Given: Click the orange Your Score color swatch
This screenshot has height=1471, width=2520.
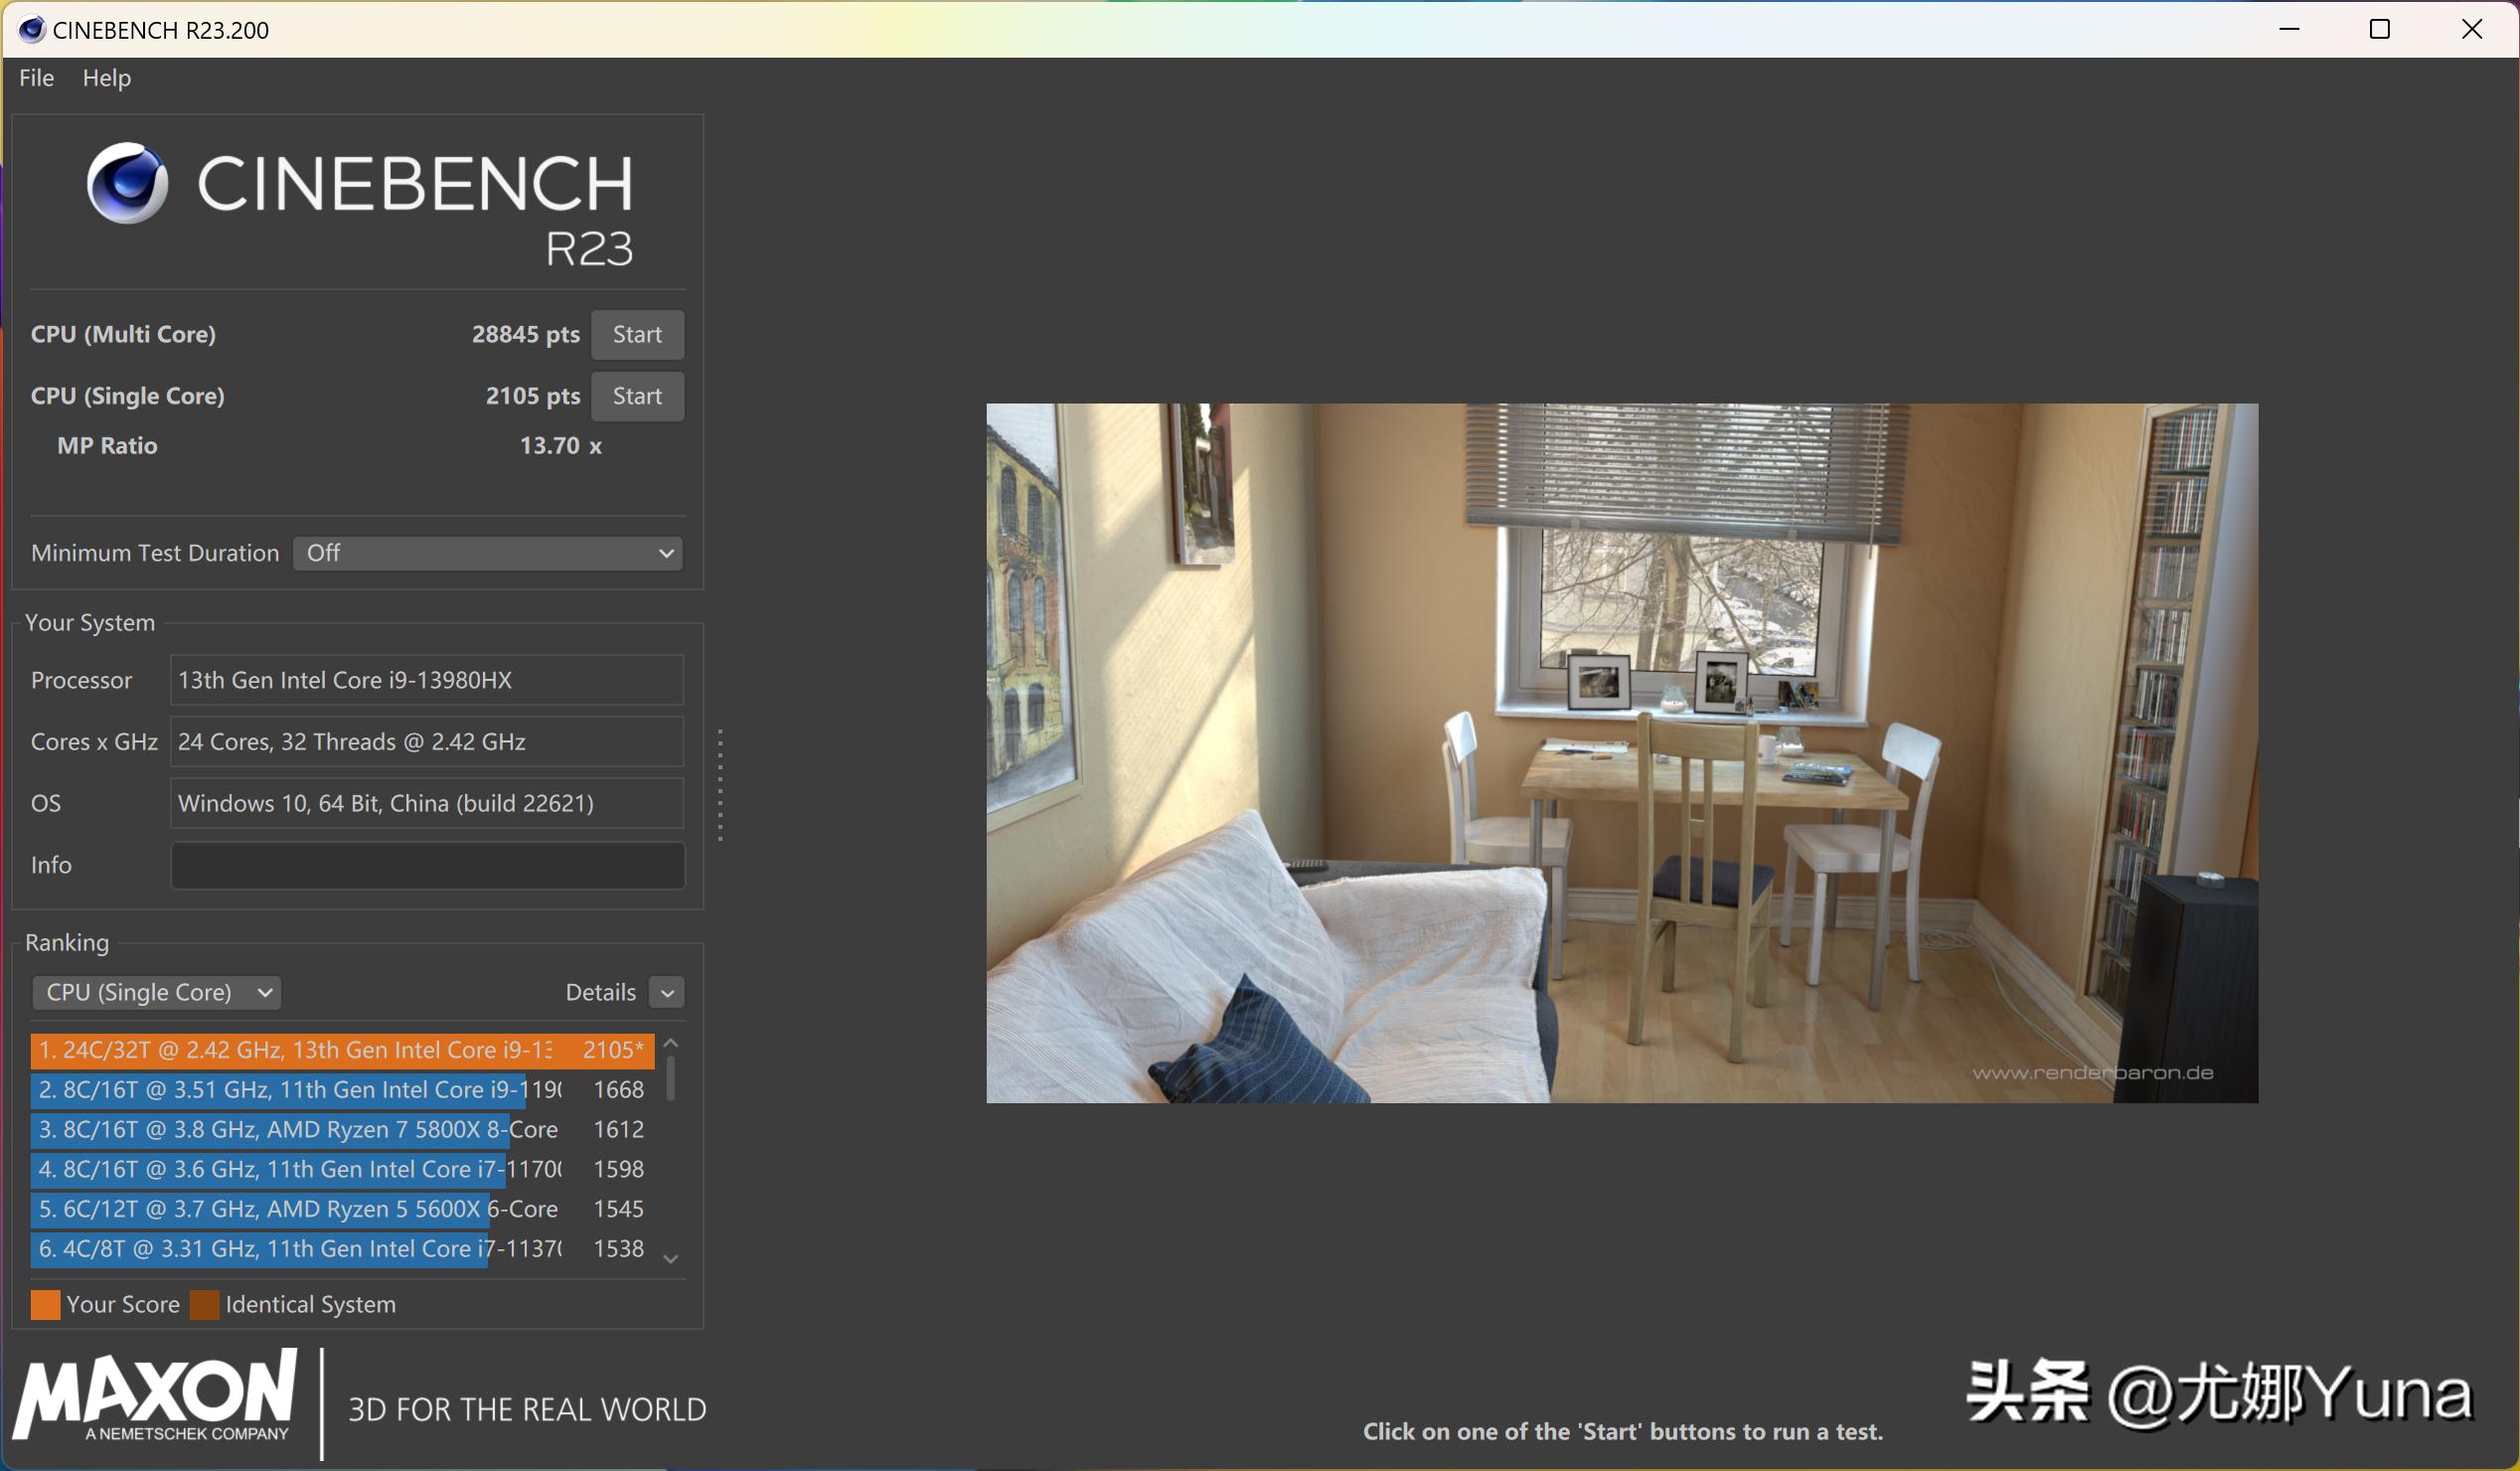Looking at the screenshot, I should point(45,1305).
